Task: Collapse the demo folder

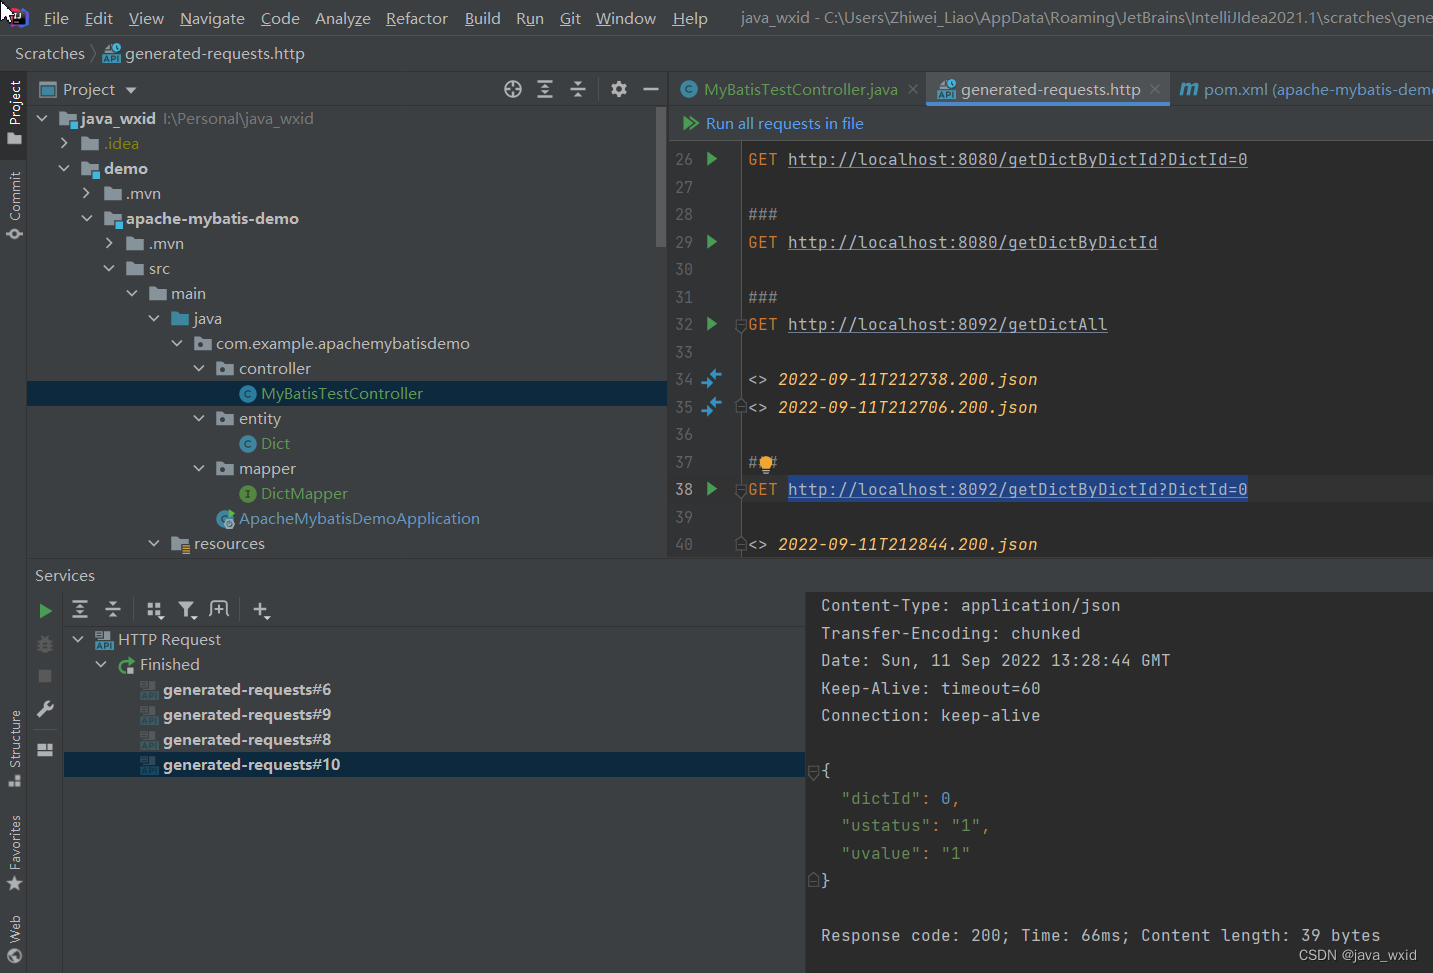Action: [64, 168]
